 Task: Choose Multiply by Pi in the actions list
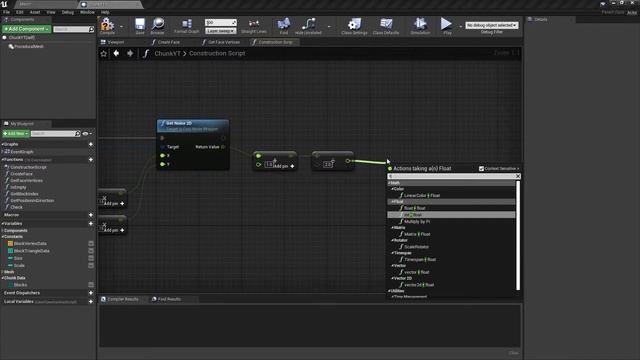tap(417, 222)
